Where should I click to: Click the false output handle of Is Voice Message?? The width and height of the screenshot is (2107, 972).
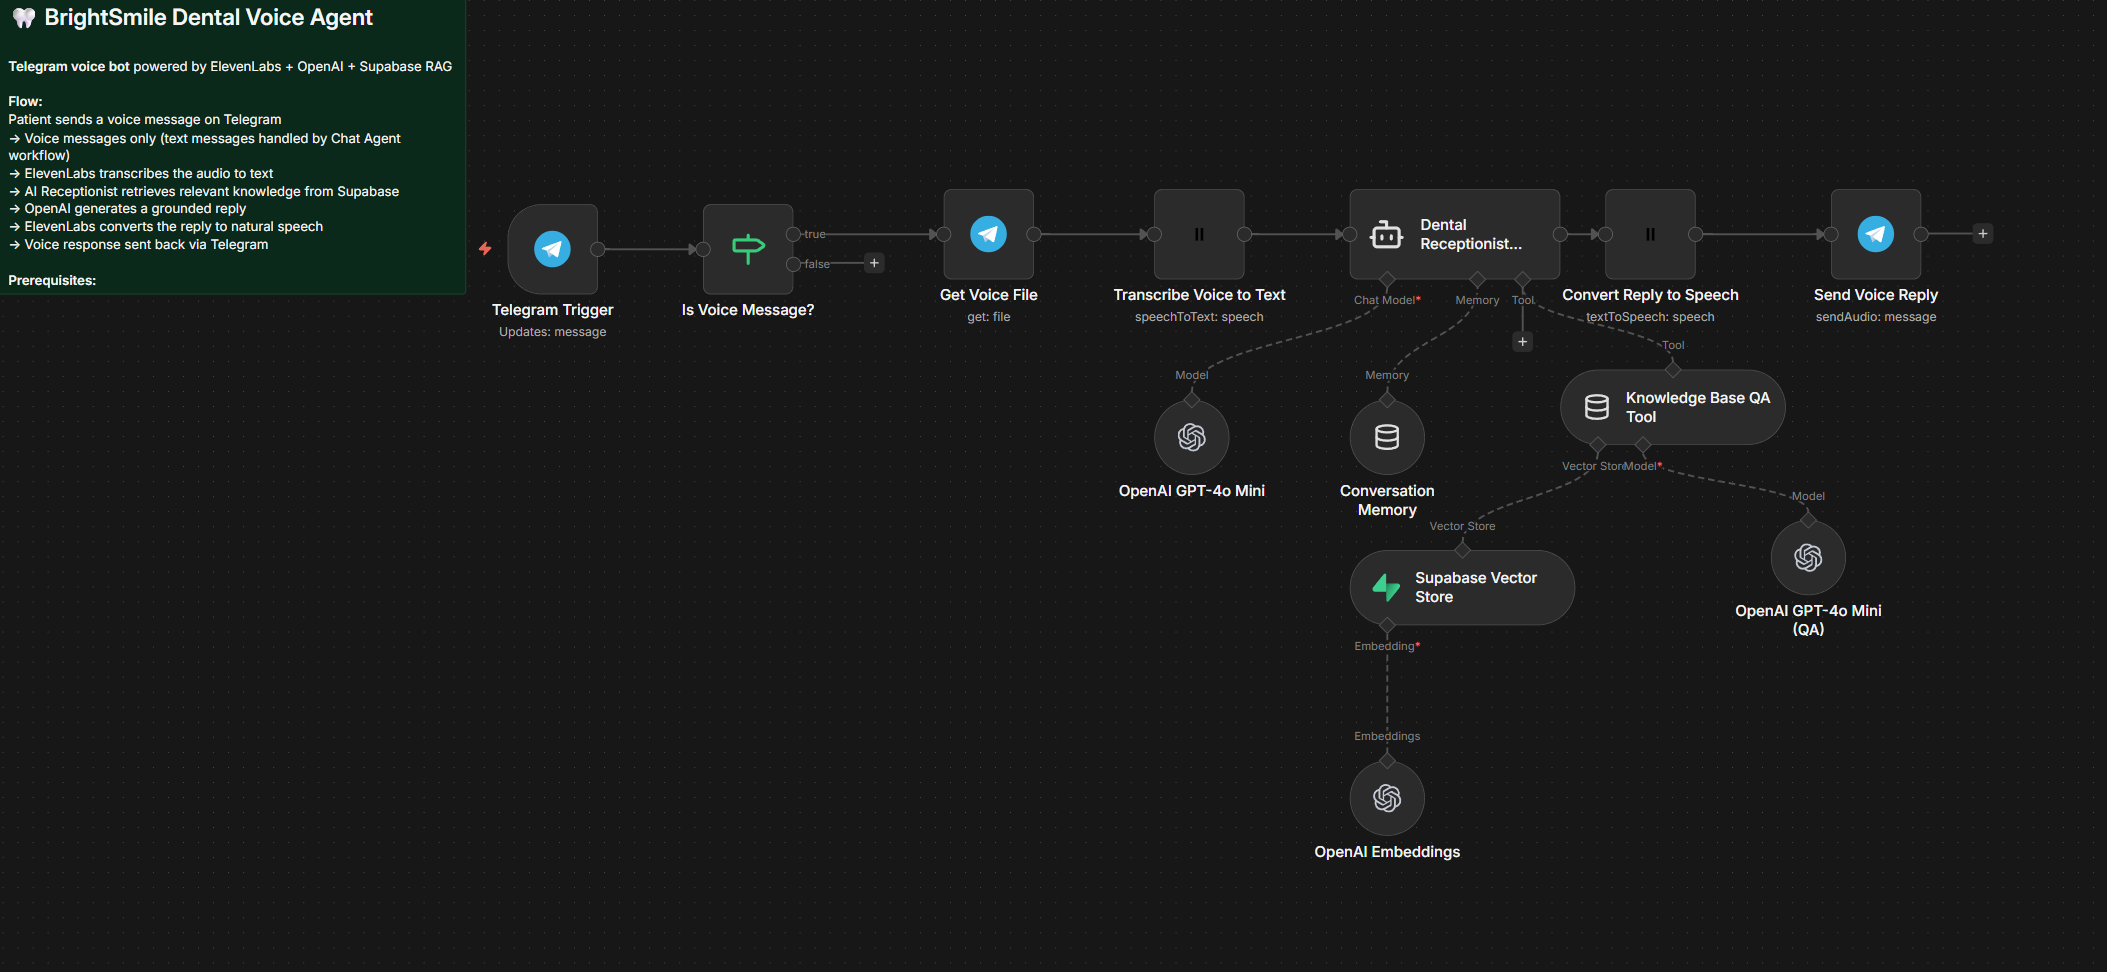coord(793,264)
